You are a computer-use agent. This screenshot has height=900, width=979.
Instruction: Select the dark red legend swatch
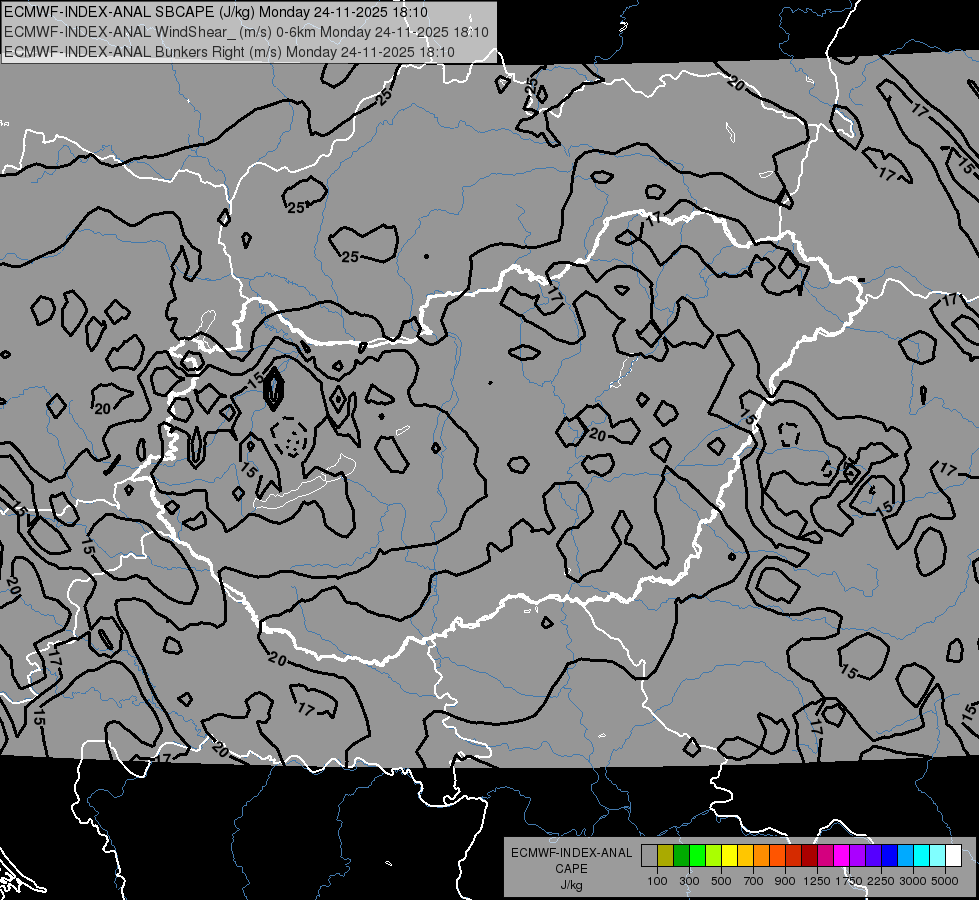pos(810,856)
